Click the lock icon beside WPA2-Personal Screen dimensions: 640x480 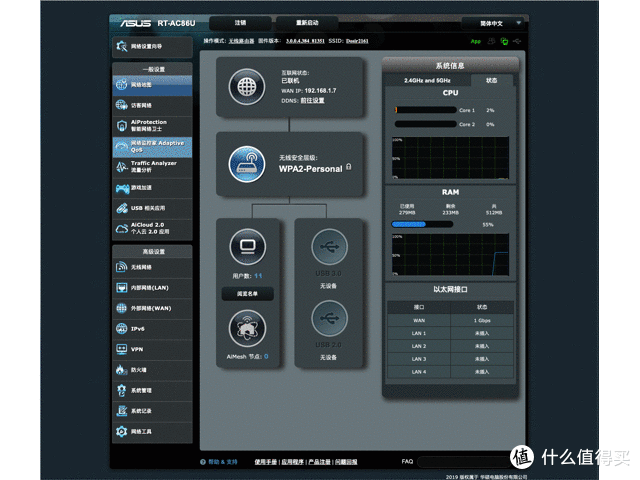point(349,167)
